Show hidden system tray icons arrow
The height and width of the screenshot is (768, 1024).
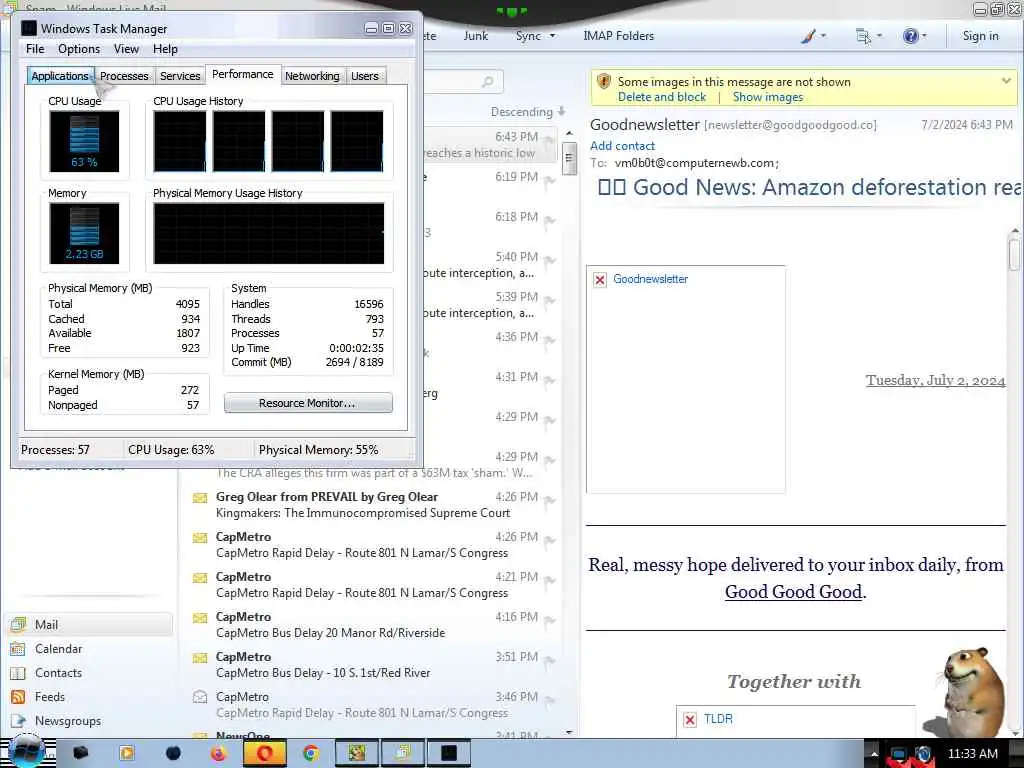tap(874, 754)
